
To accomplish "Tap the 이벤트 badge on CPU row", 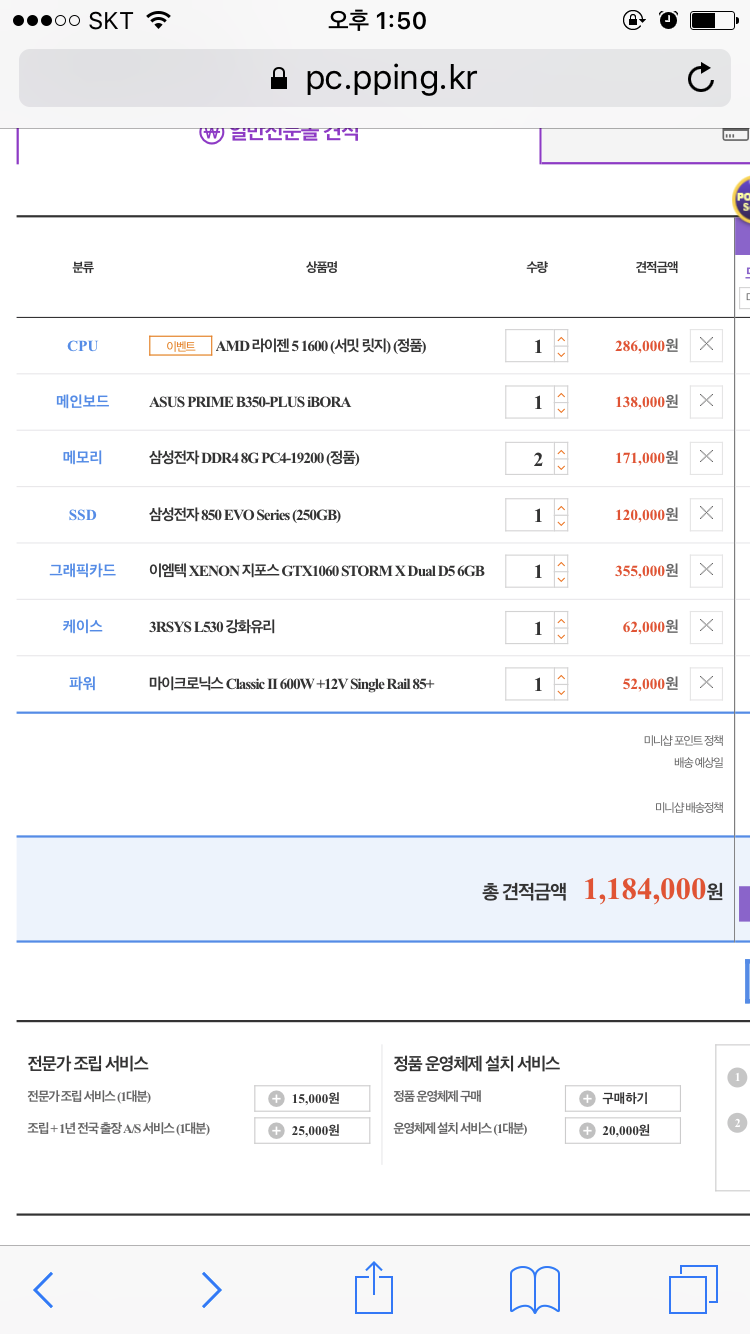I will (x=180, y=346).
